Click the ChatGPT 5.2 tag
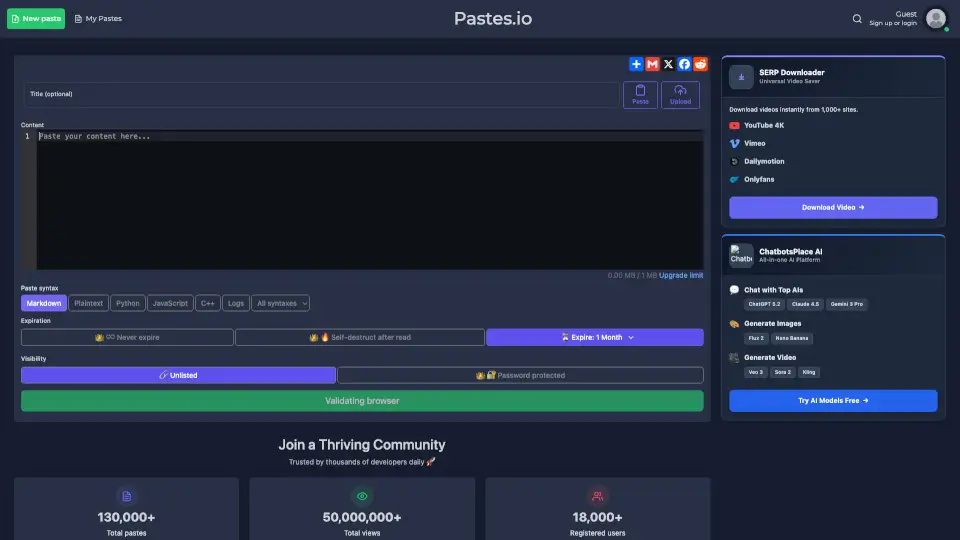 [764, 304]
